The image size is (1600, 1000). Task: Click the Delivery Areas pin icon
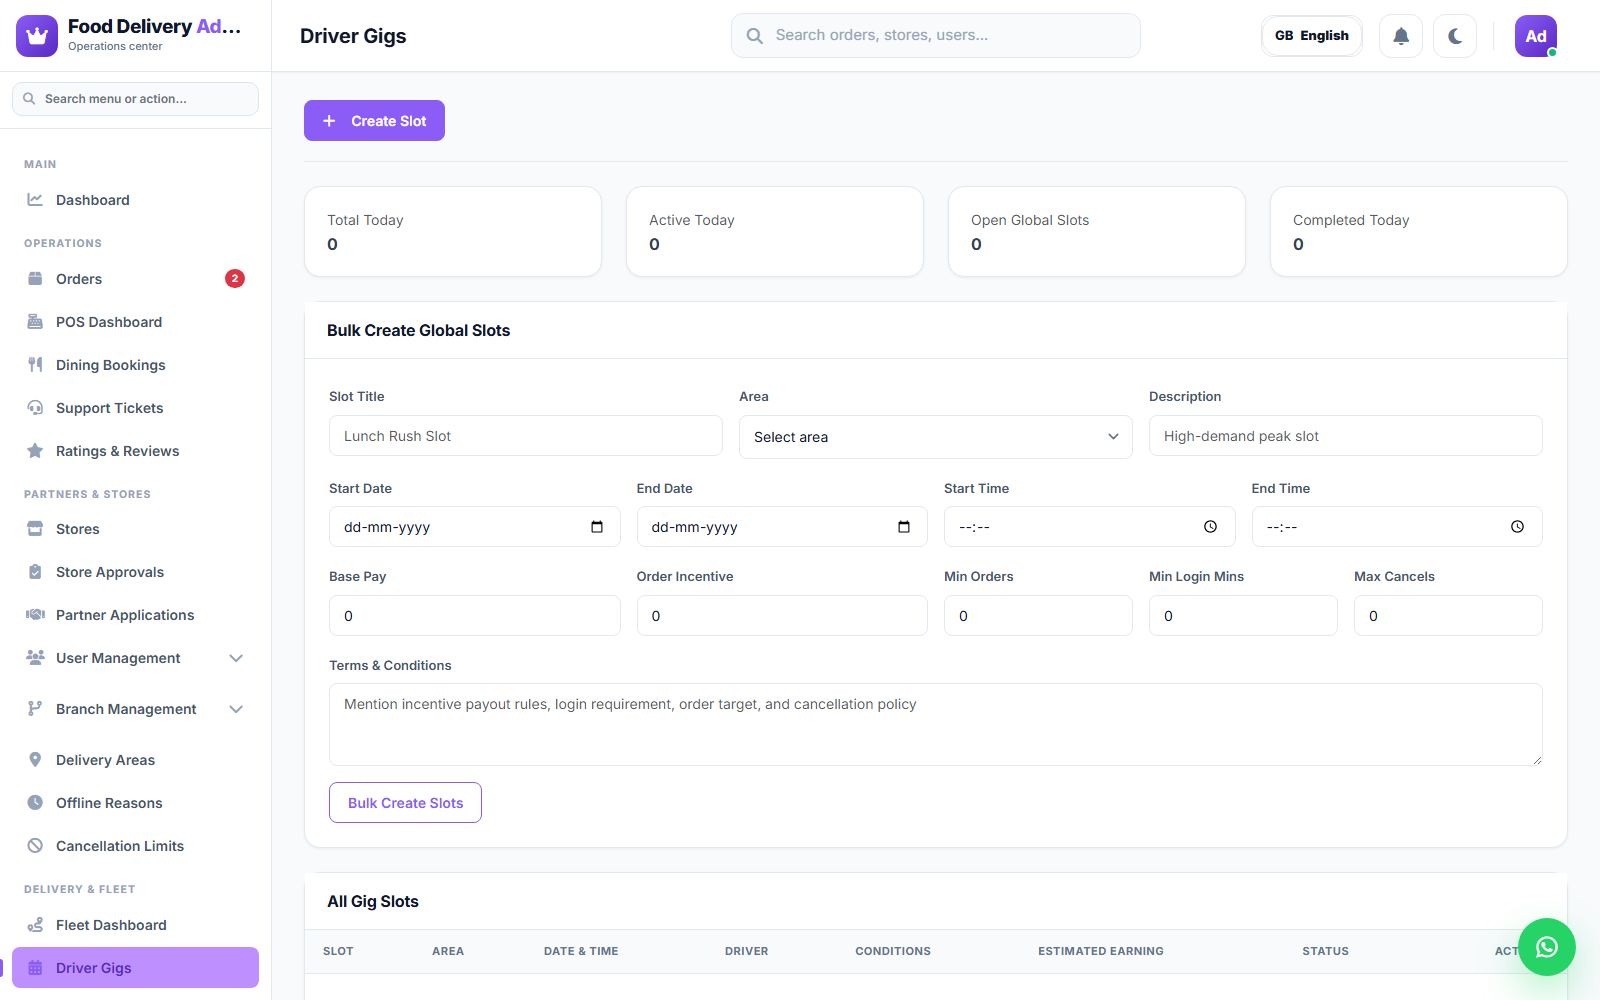pos(35,760)
